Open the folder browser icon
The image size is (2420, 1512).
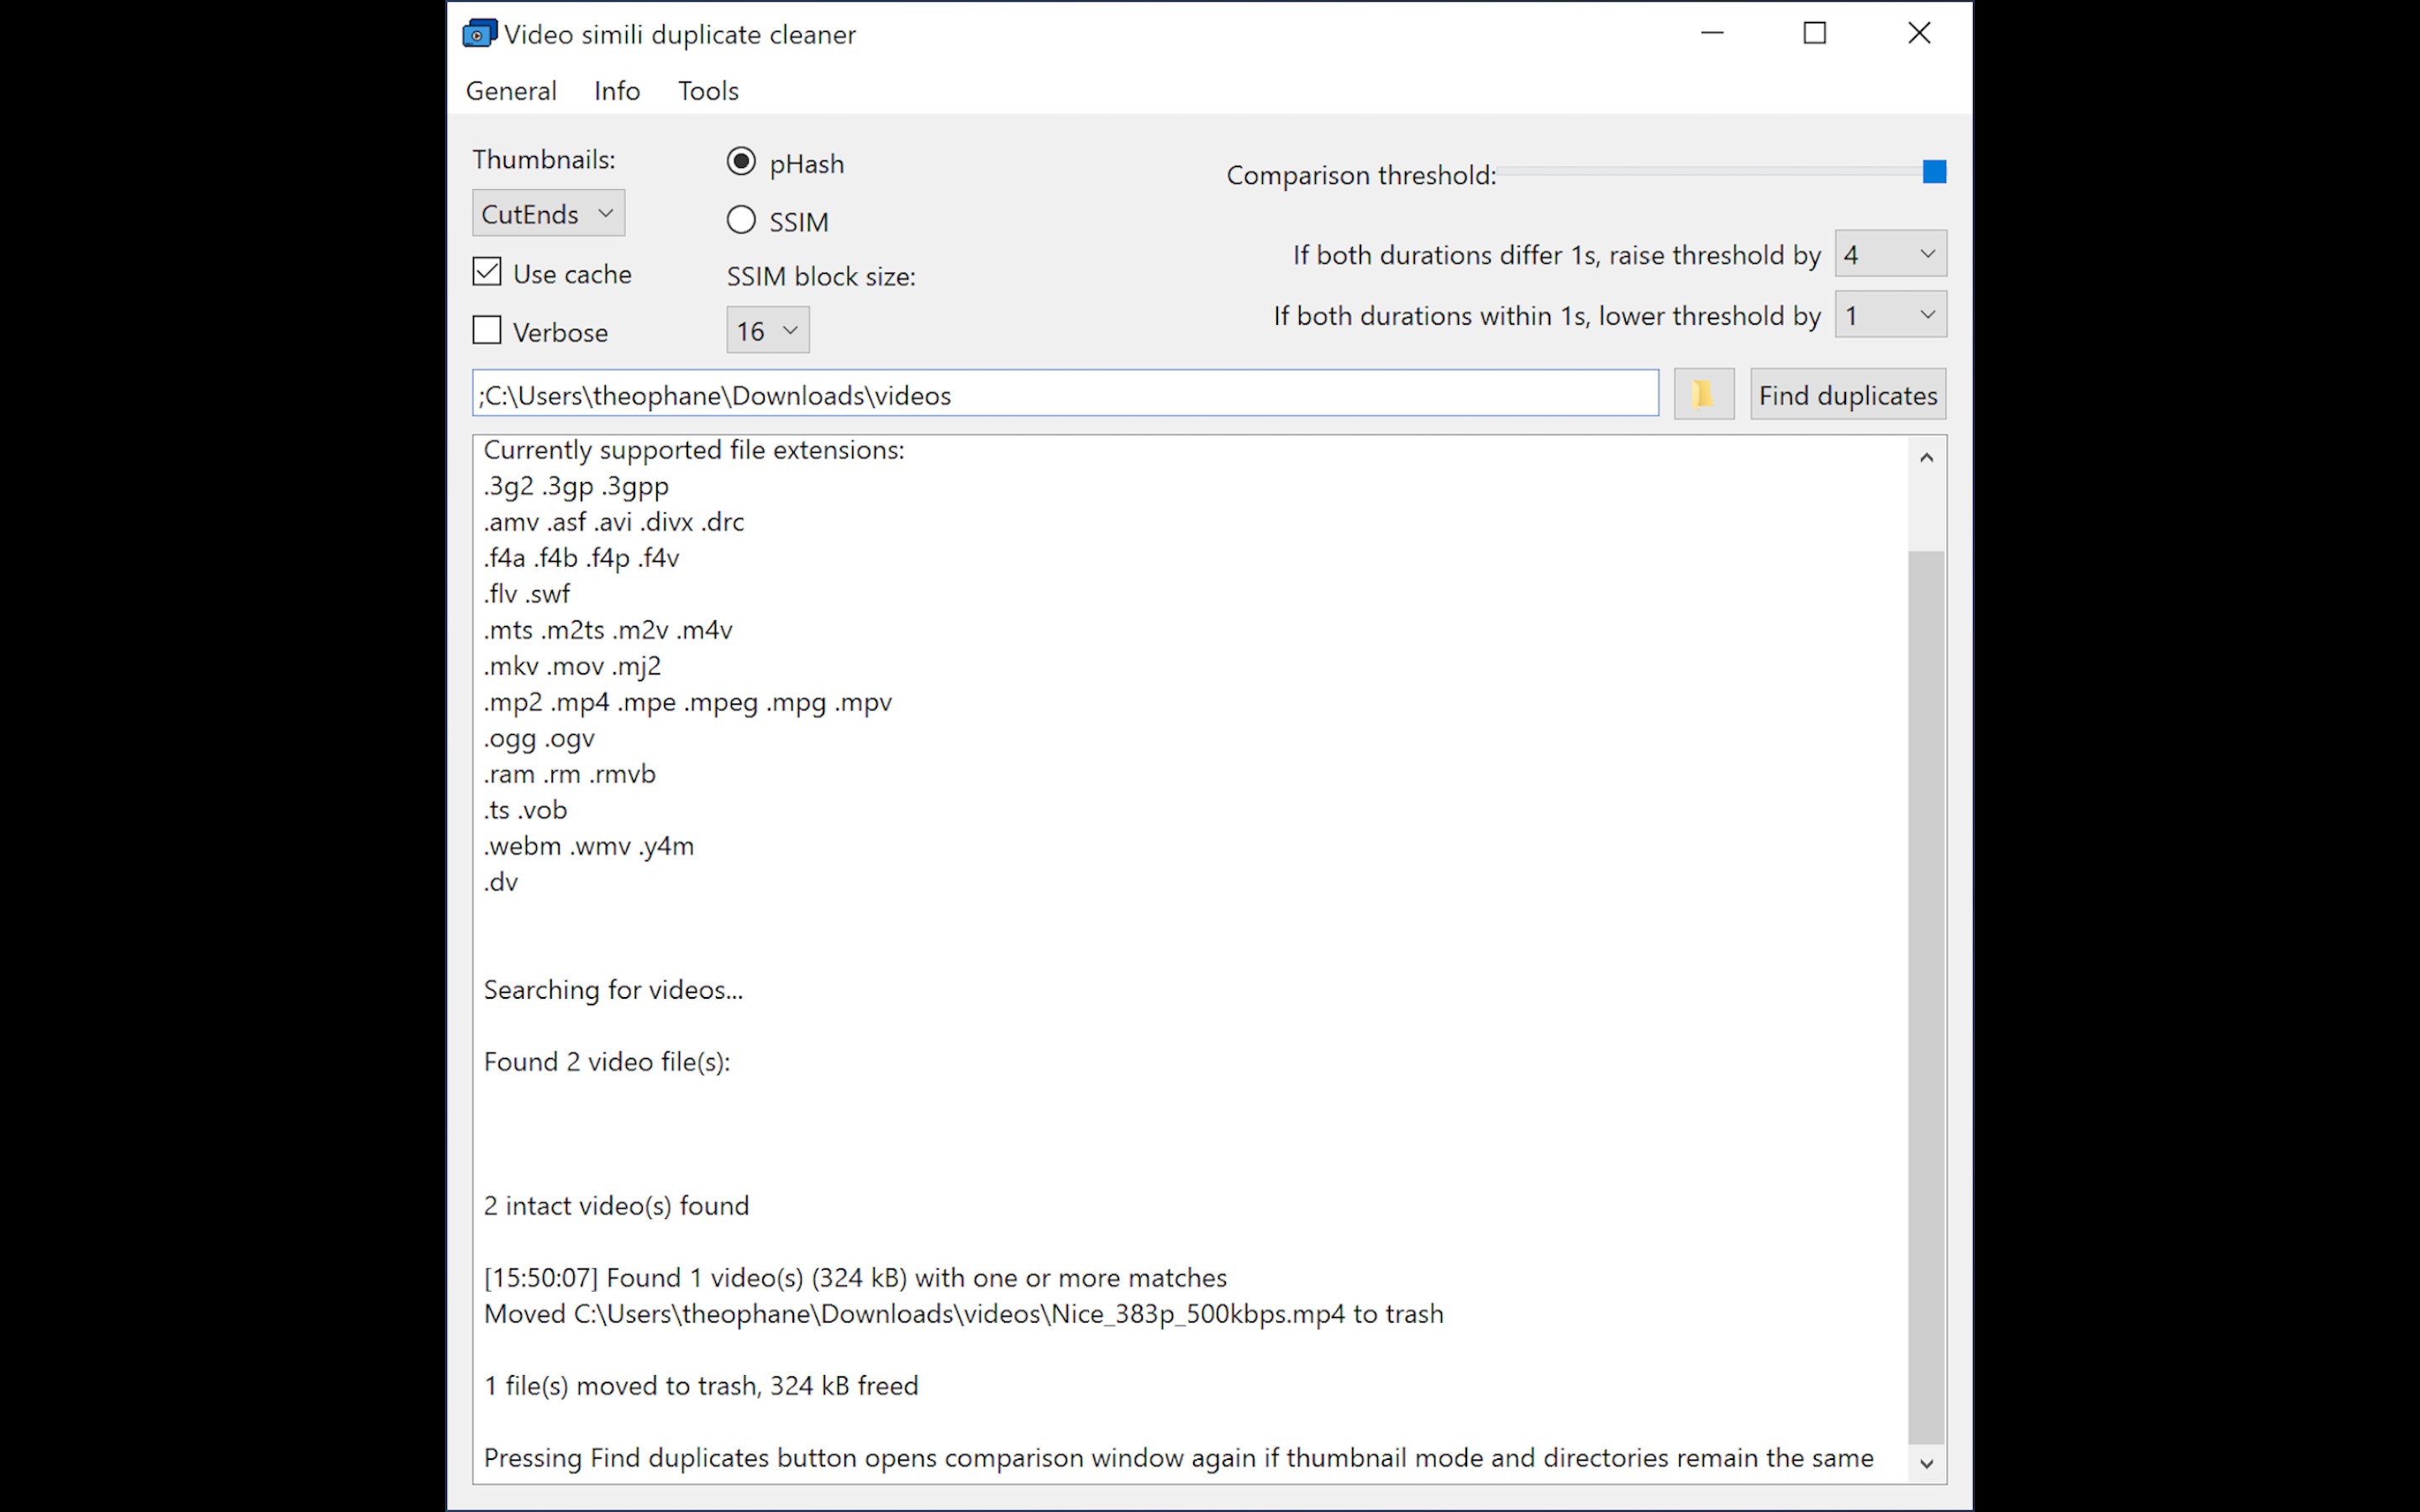click(x=1703, y=393)
